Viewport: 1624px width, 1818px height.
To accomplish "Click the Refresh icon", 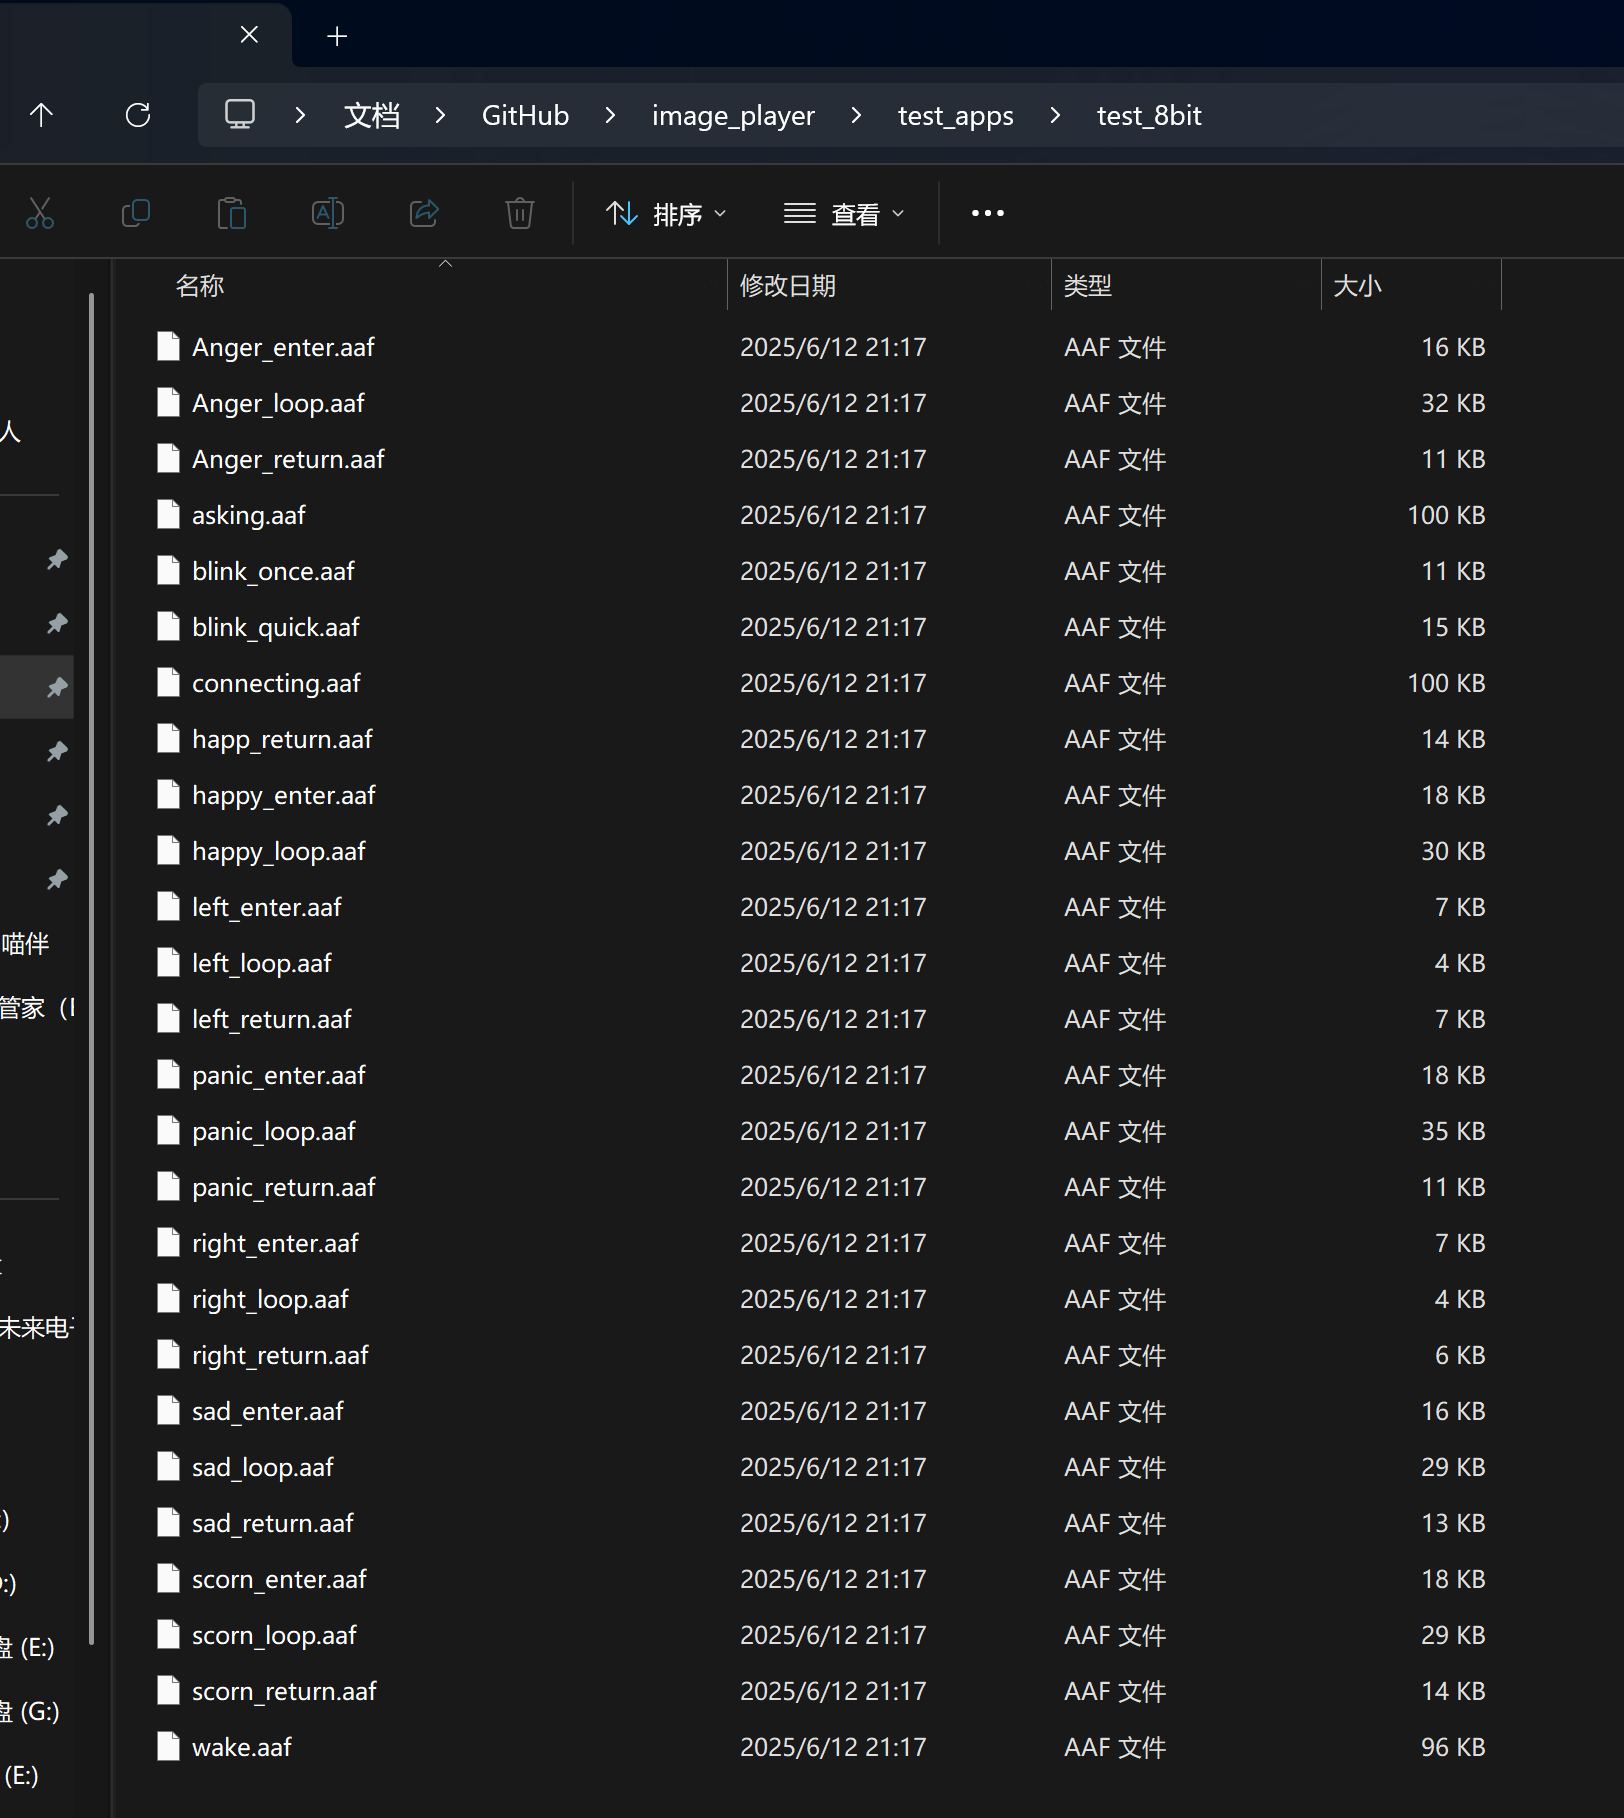I will click(x=138, y=115).
